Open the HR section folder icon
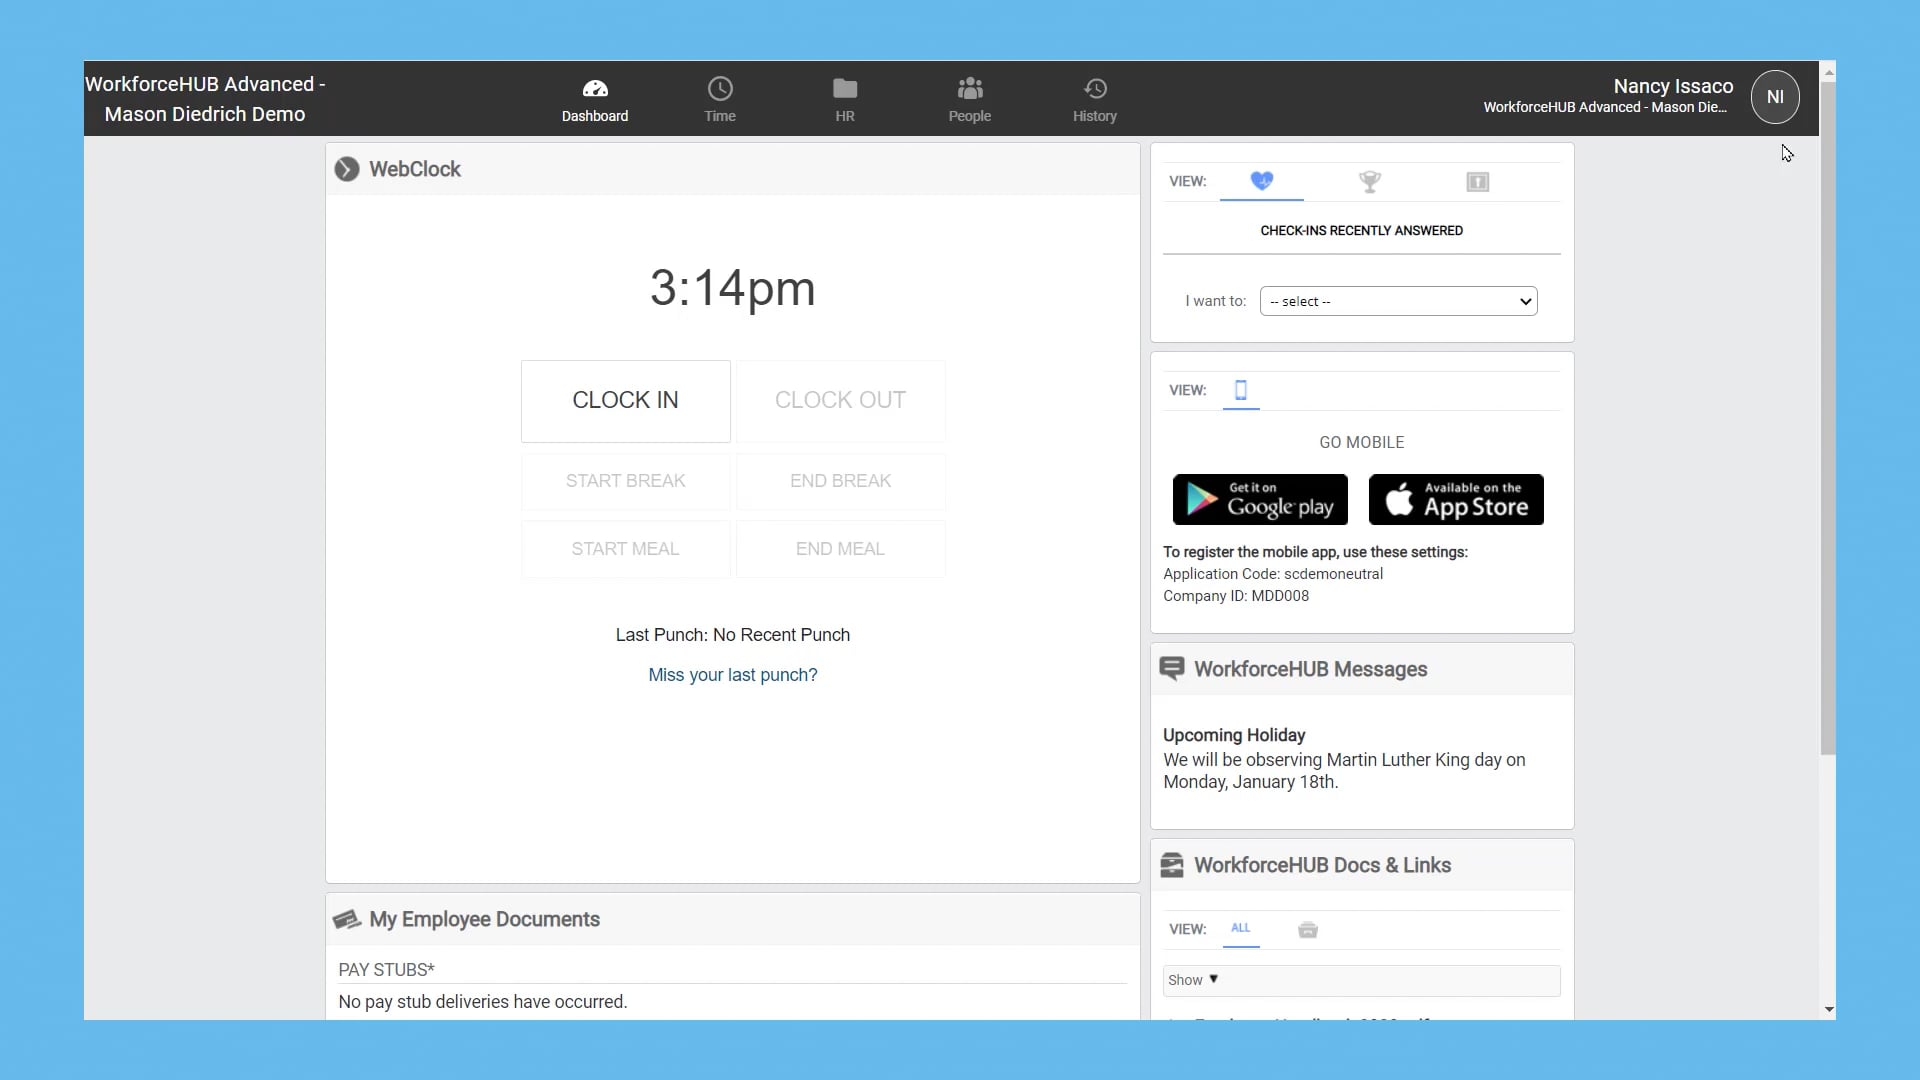The width and height of the screenshot is (1920, 1080). click(845, 98)
